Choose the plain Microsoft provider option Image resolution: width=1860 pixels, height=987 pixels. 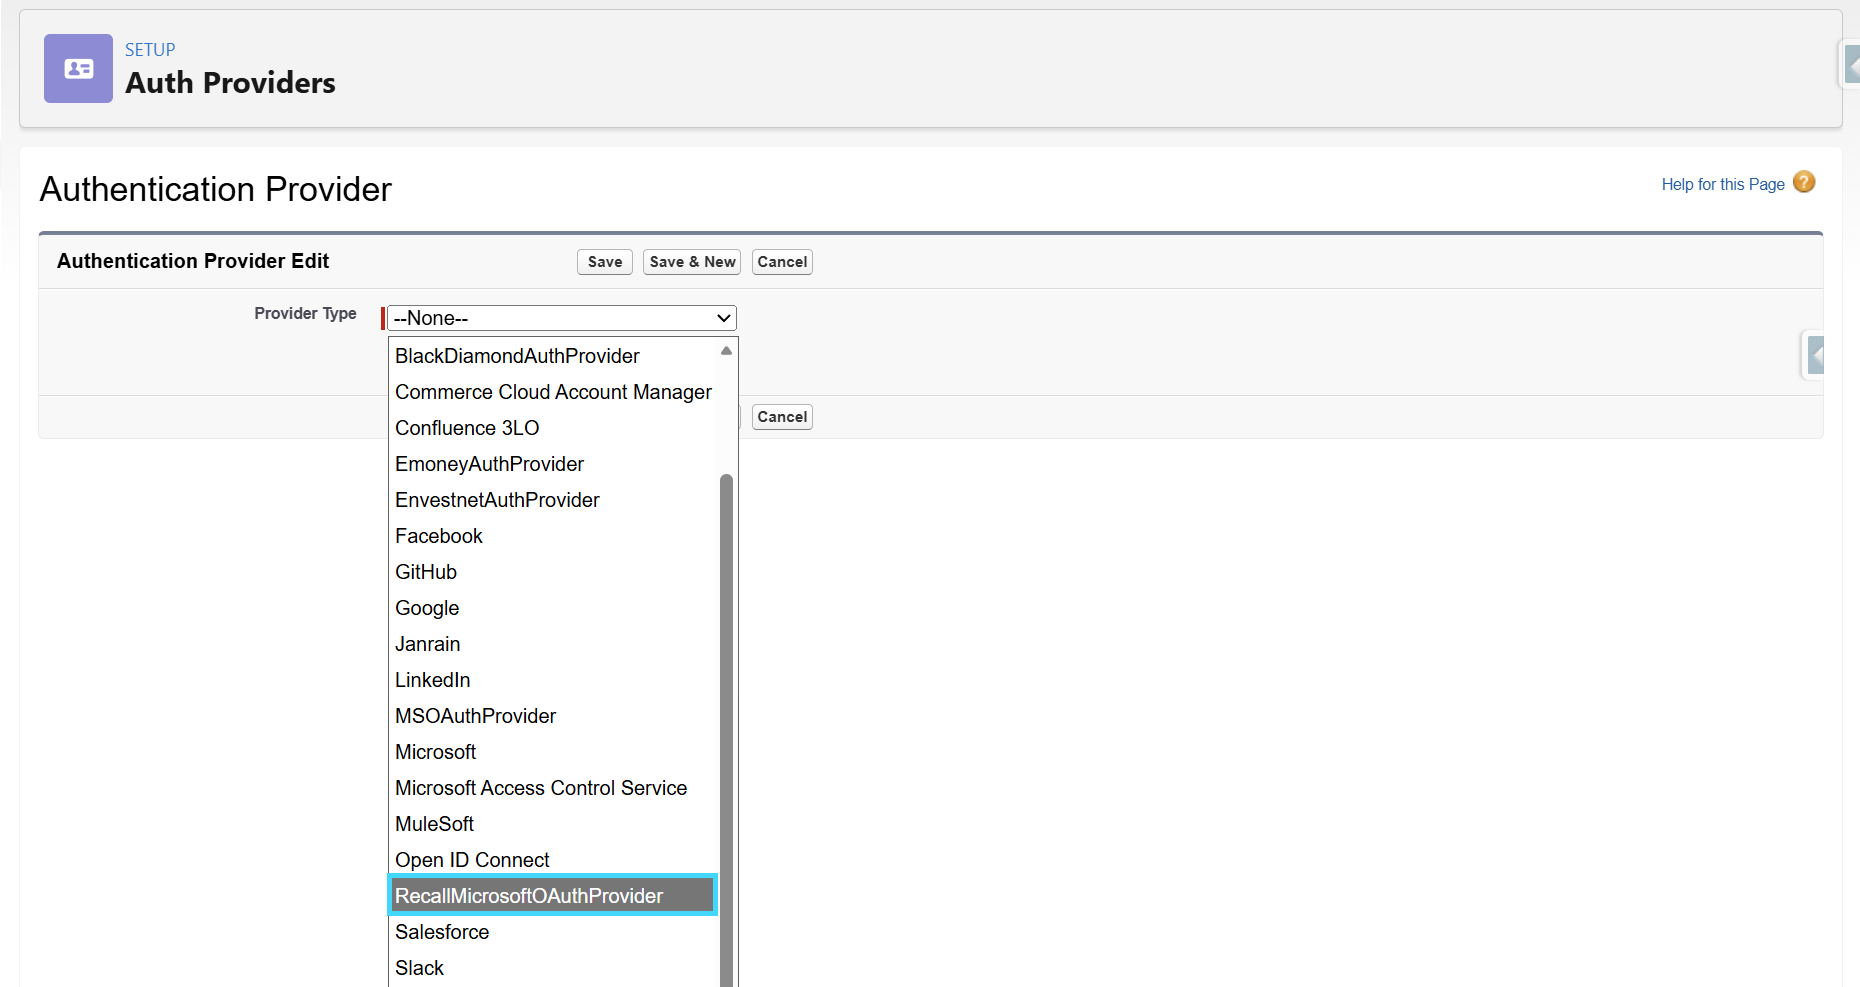[x=553, y=752]
